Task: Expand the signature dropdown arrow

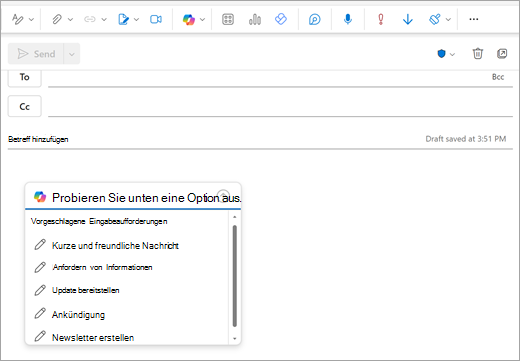Action: (136, 20)
